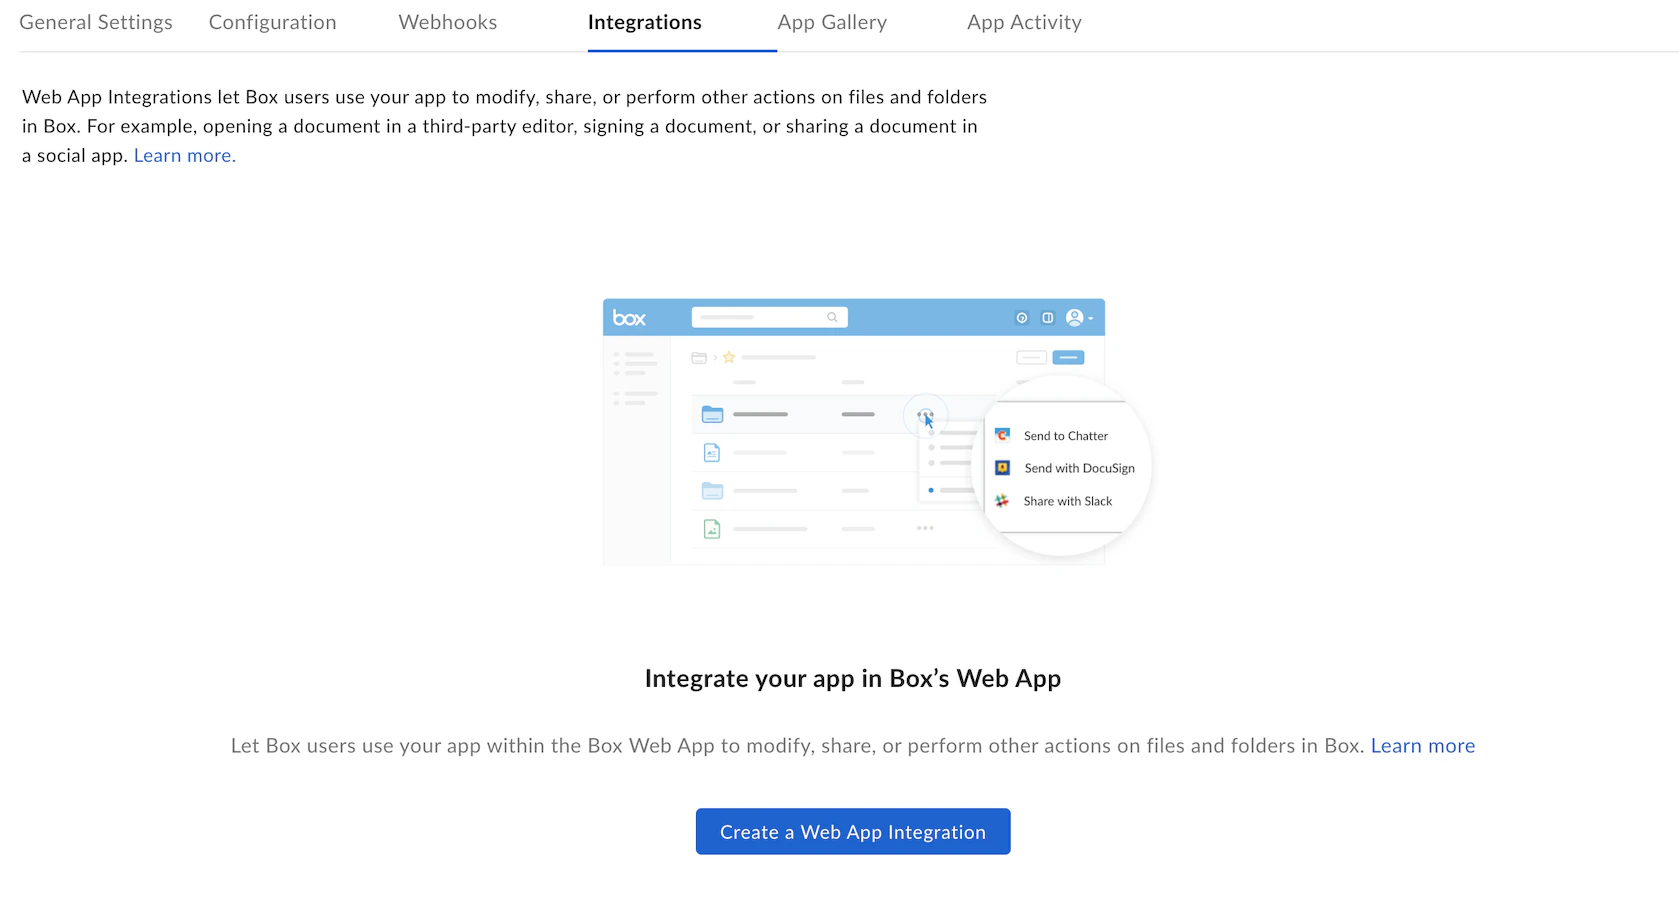The width and height of the screenshot is (1679, 900).
Task: Click the Create a Web App Integration button
Action: click(x=852, y=831)
